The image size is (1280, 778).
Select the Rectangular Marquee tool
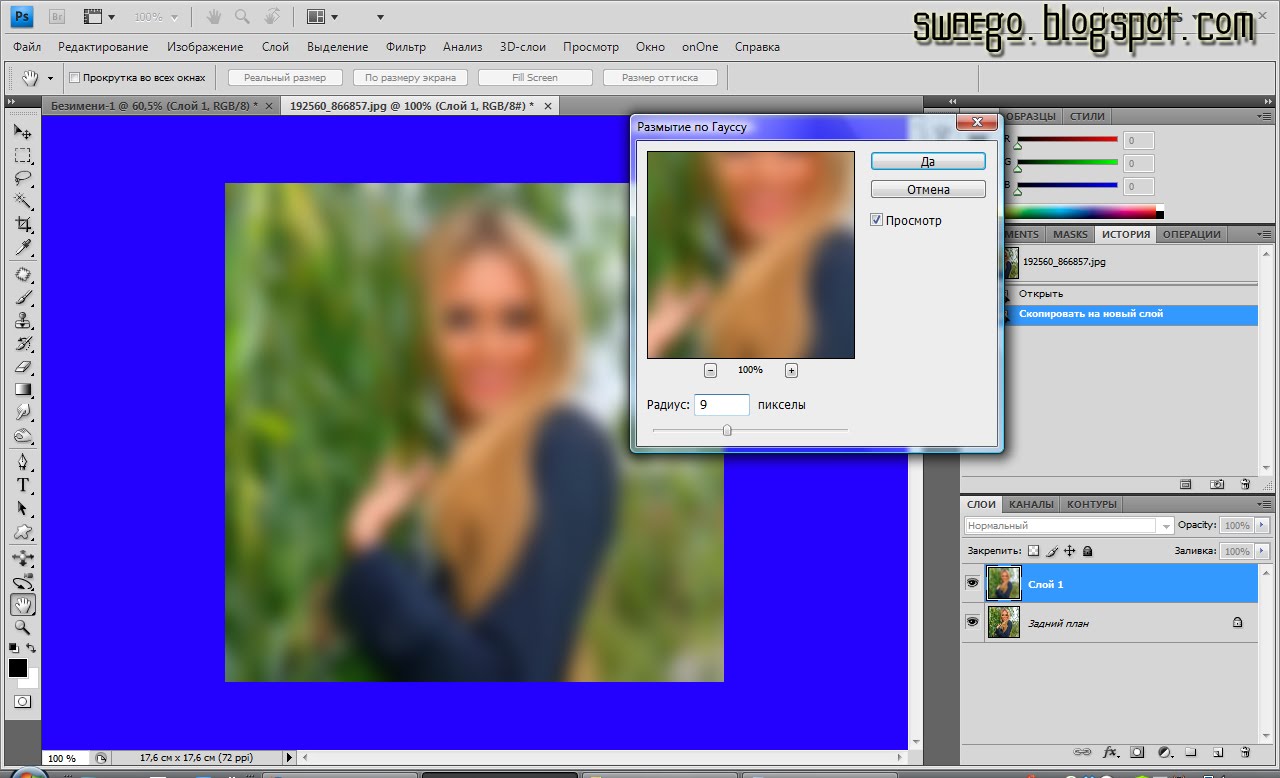(22, 155)
